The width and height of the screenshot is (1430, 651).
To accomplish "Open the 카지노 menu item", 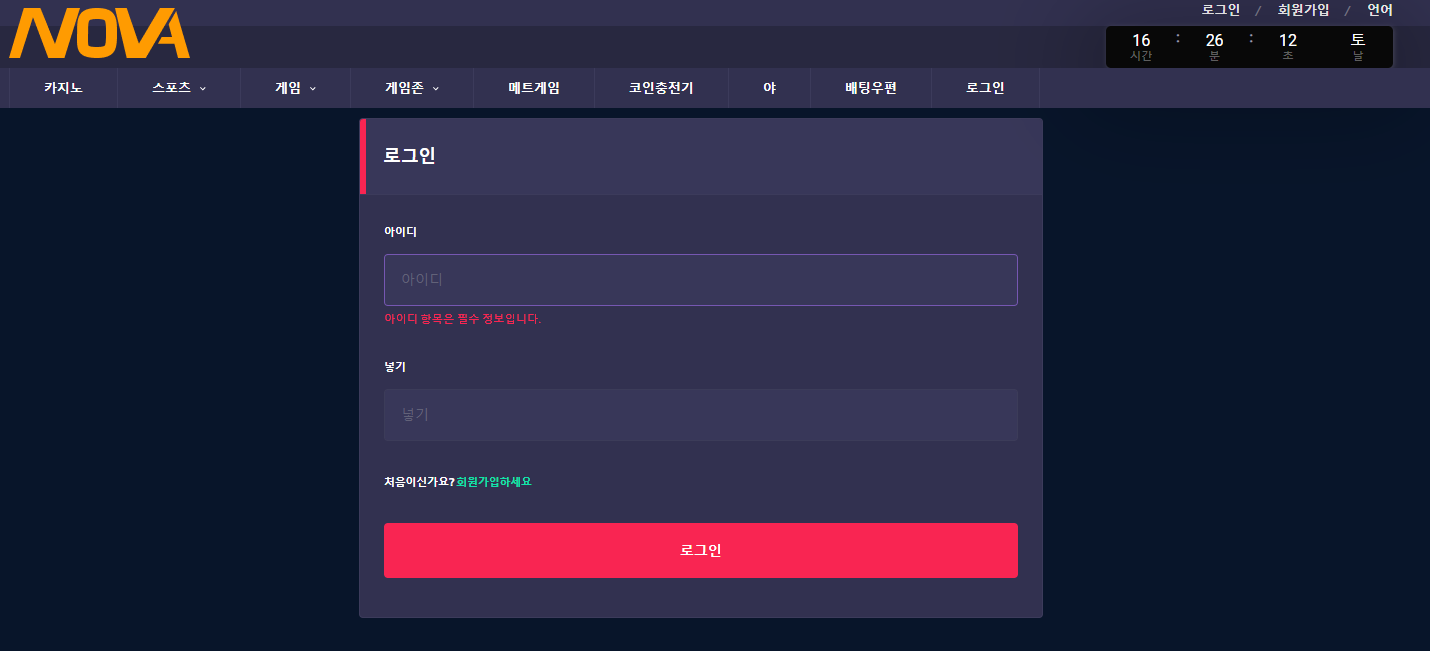I will 63,88.
